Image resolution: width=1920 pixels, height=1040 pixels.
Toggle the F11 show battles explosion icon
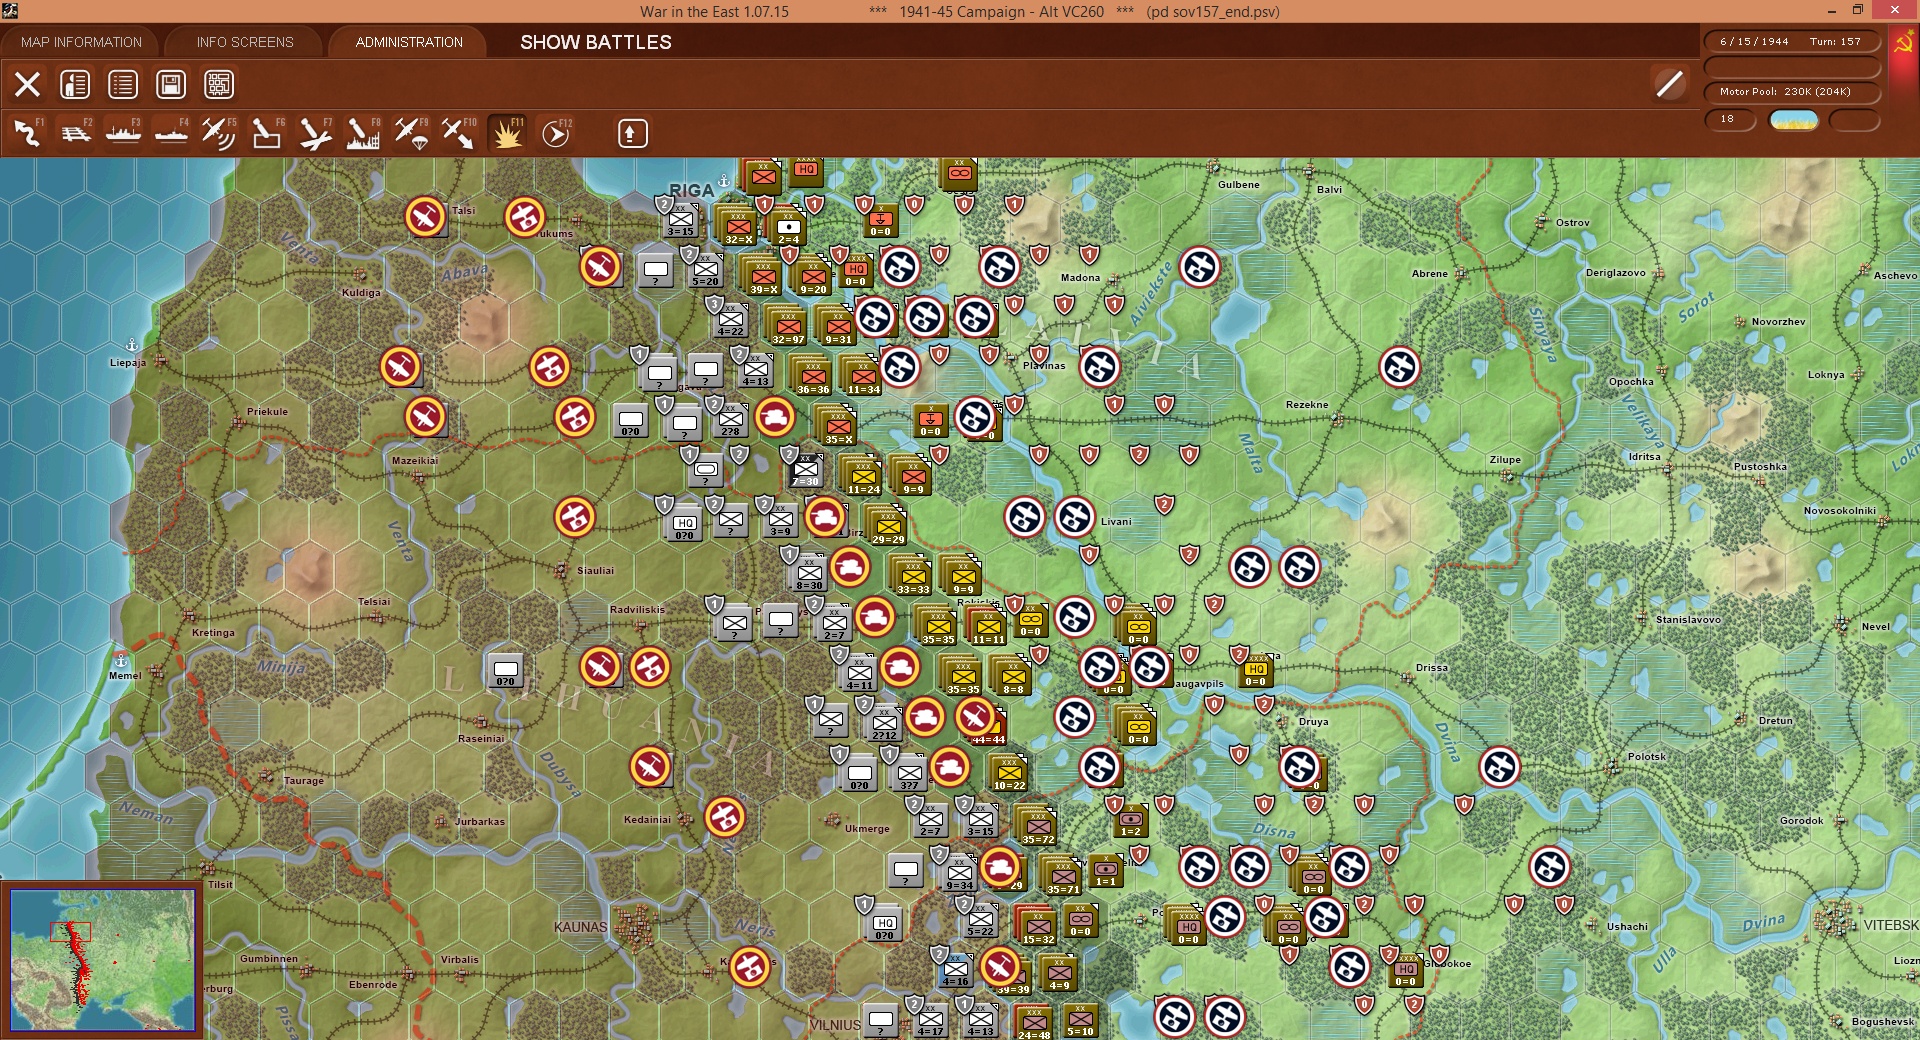click(x=507, y=133)
